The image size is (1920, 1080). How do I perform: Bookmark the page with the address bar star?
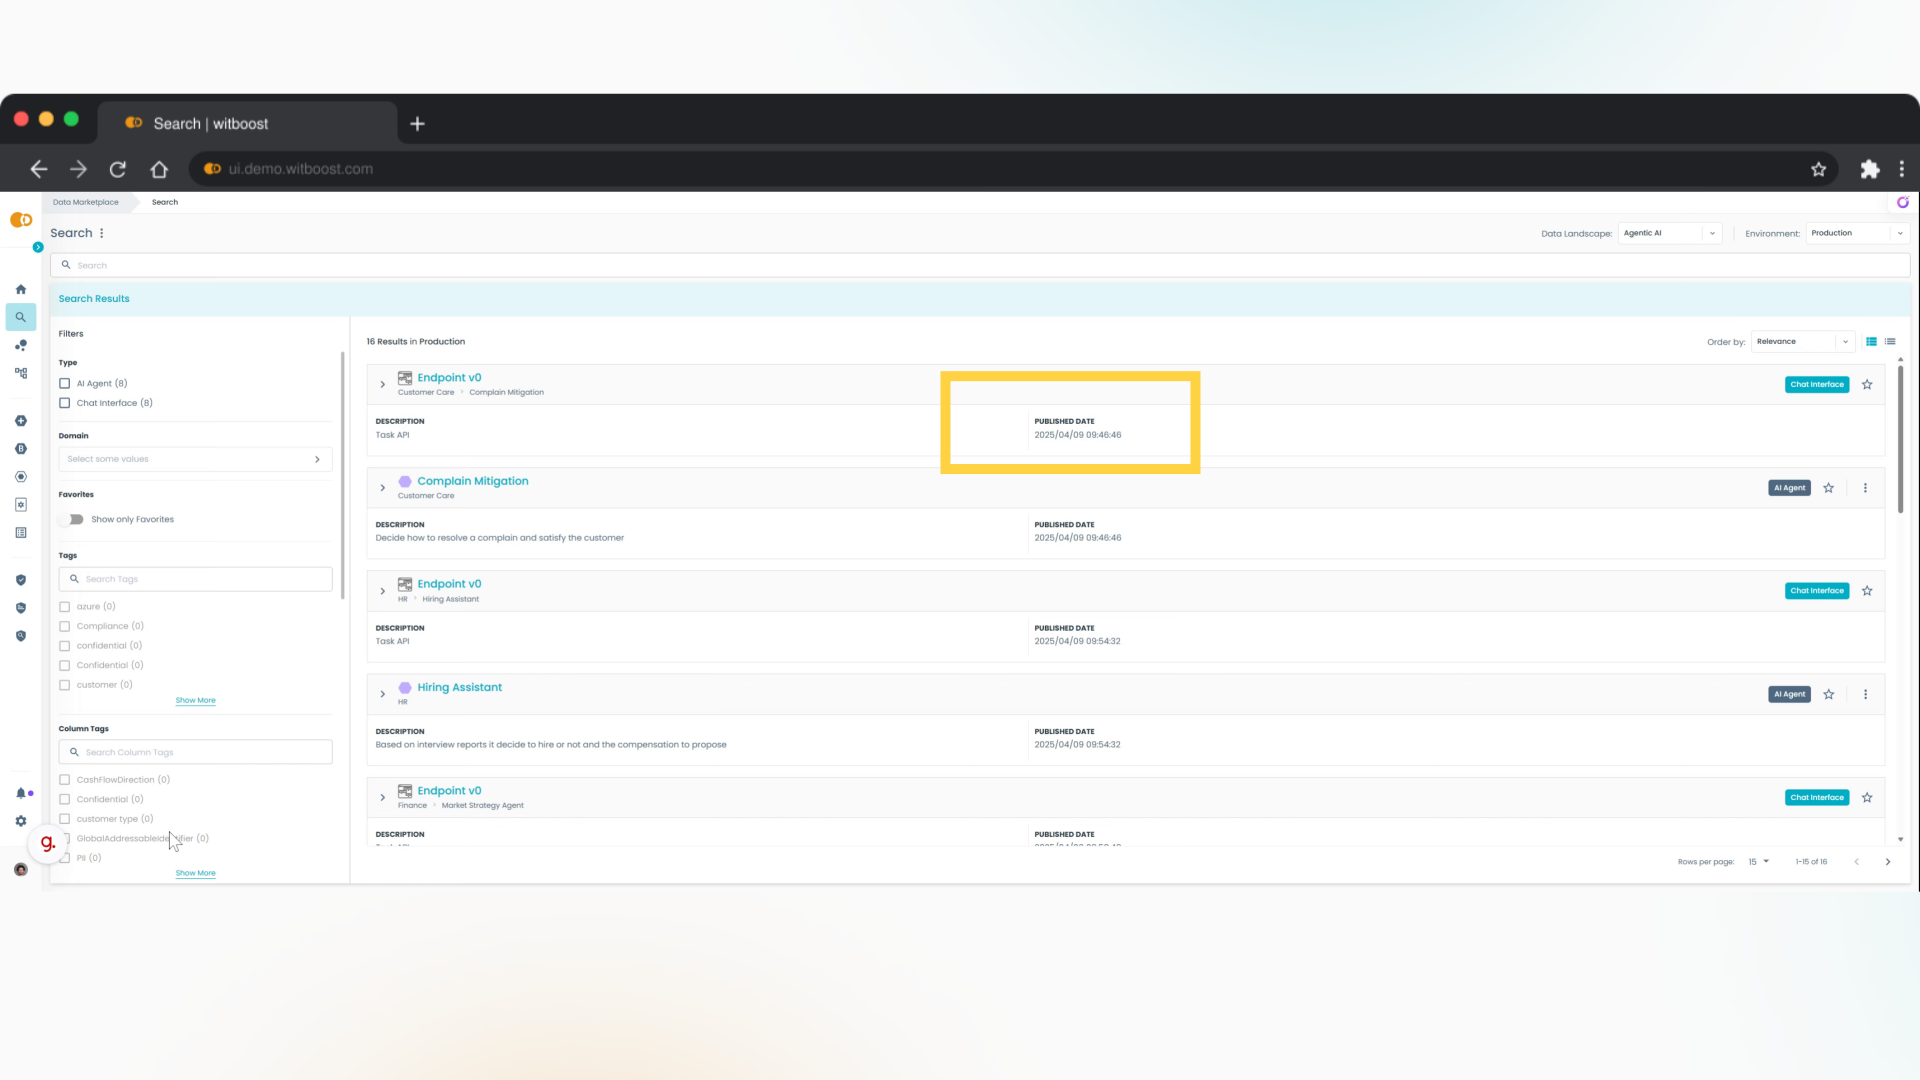pyautogui.click(x=1818, y=169)
